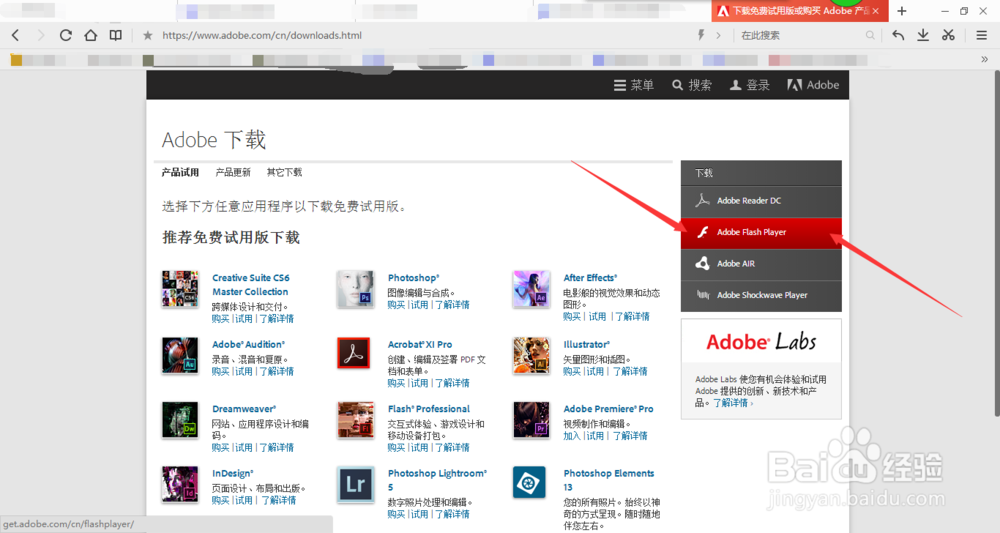Screen dimensions: 1000x533
Task: Click 了解详情 under Adobe Labs
Action: [x=733, y=403]
